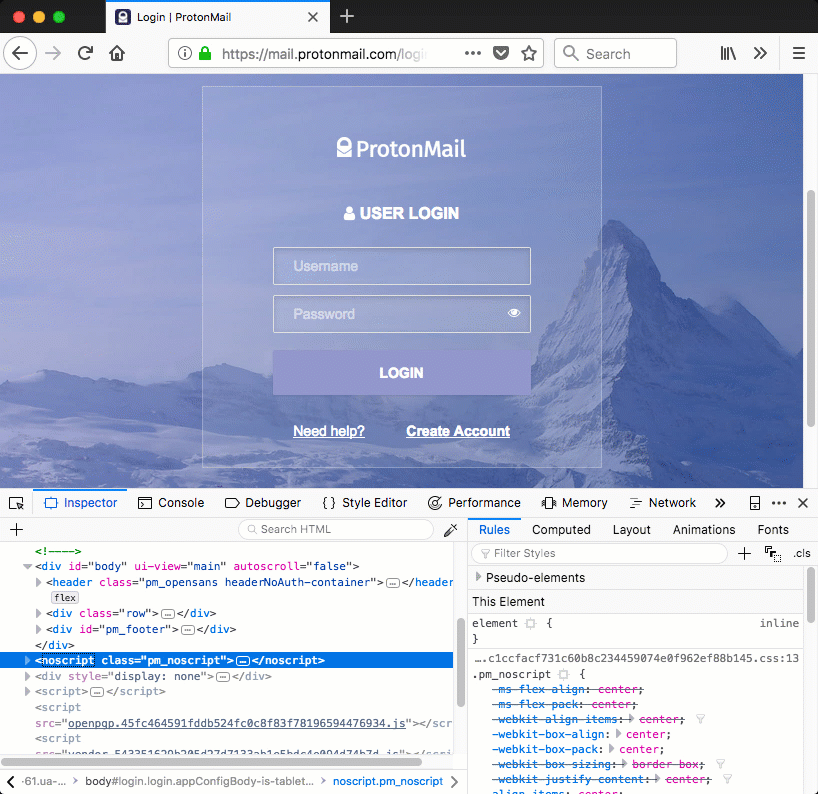Show more DevTools tools via the chevron

[720, 503]
